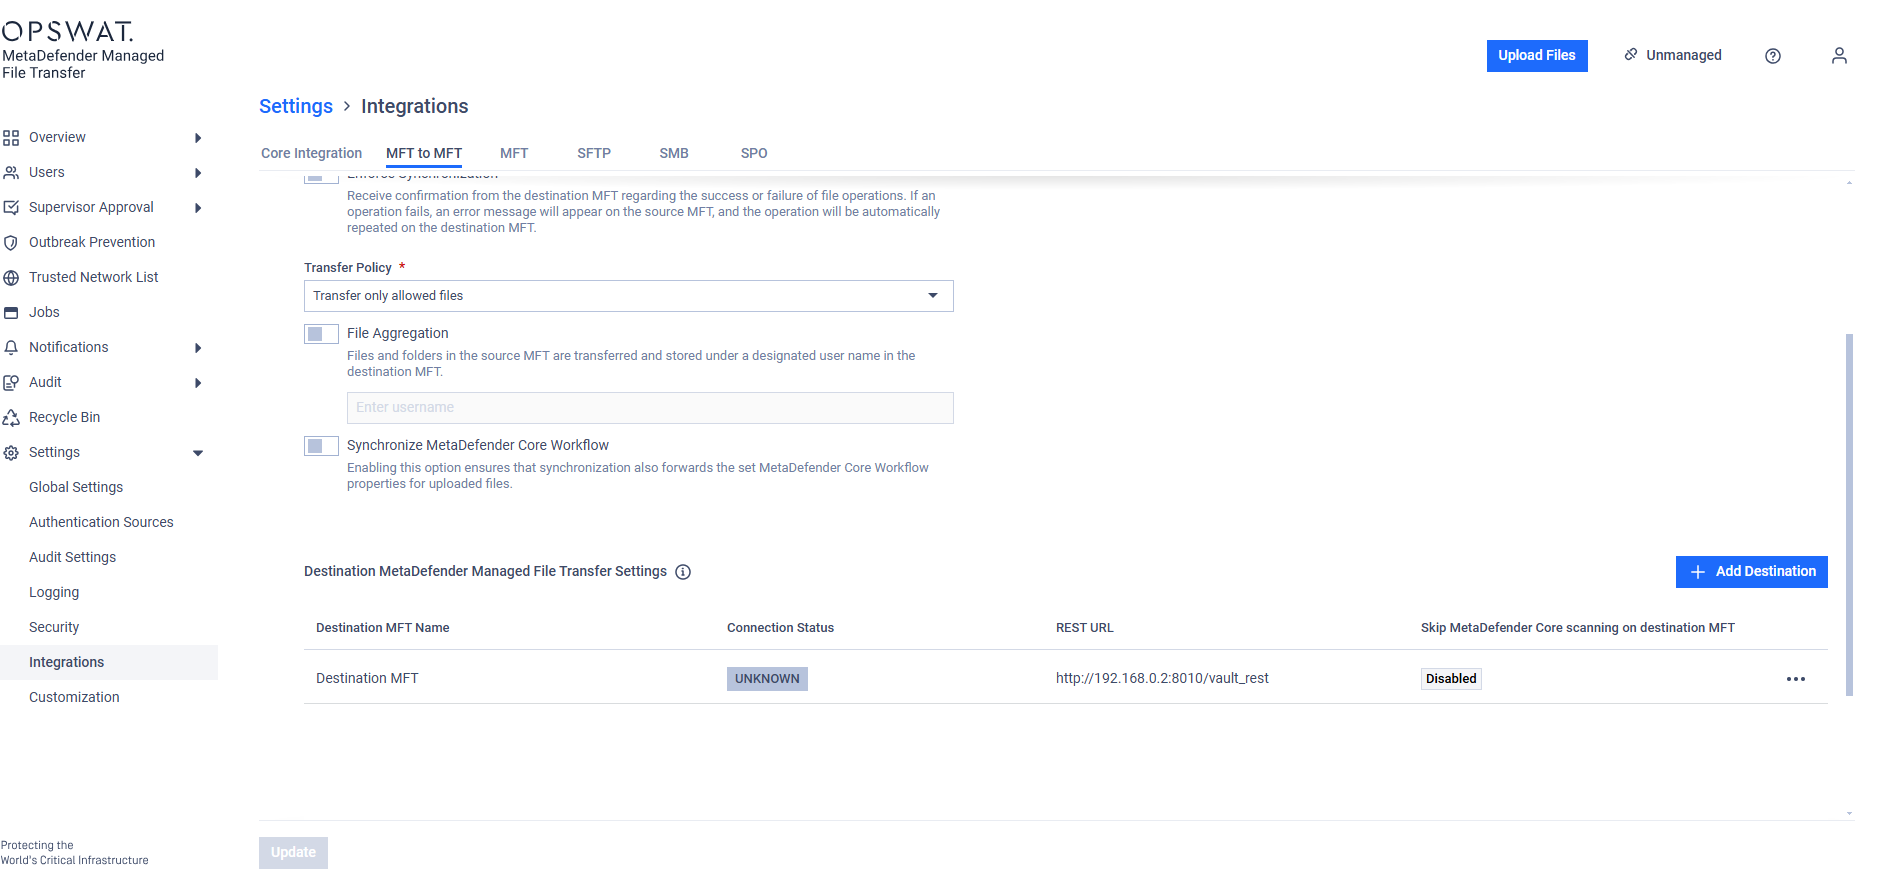Click the Recycle Bin icon
The width and height of the screenshot is (1884, 890).
pyautogui.click(x=11, y=418)
